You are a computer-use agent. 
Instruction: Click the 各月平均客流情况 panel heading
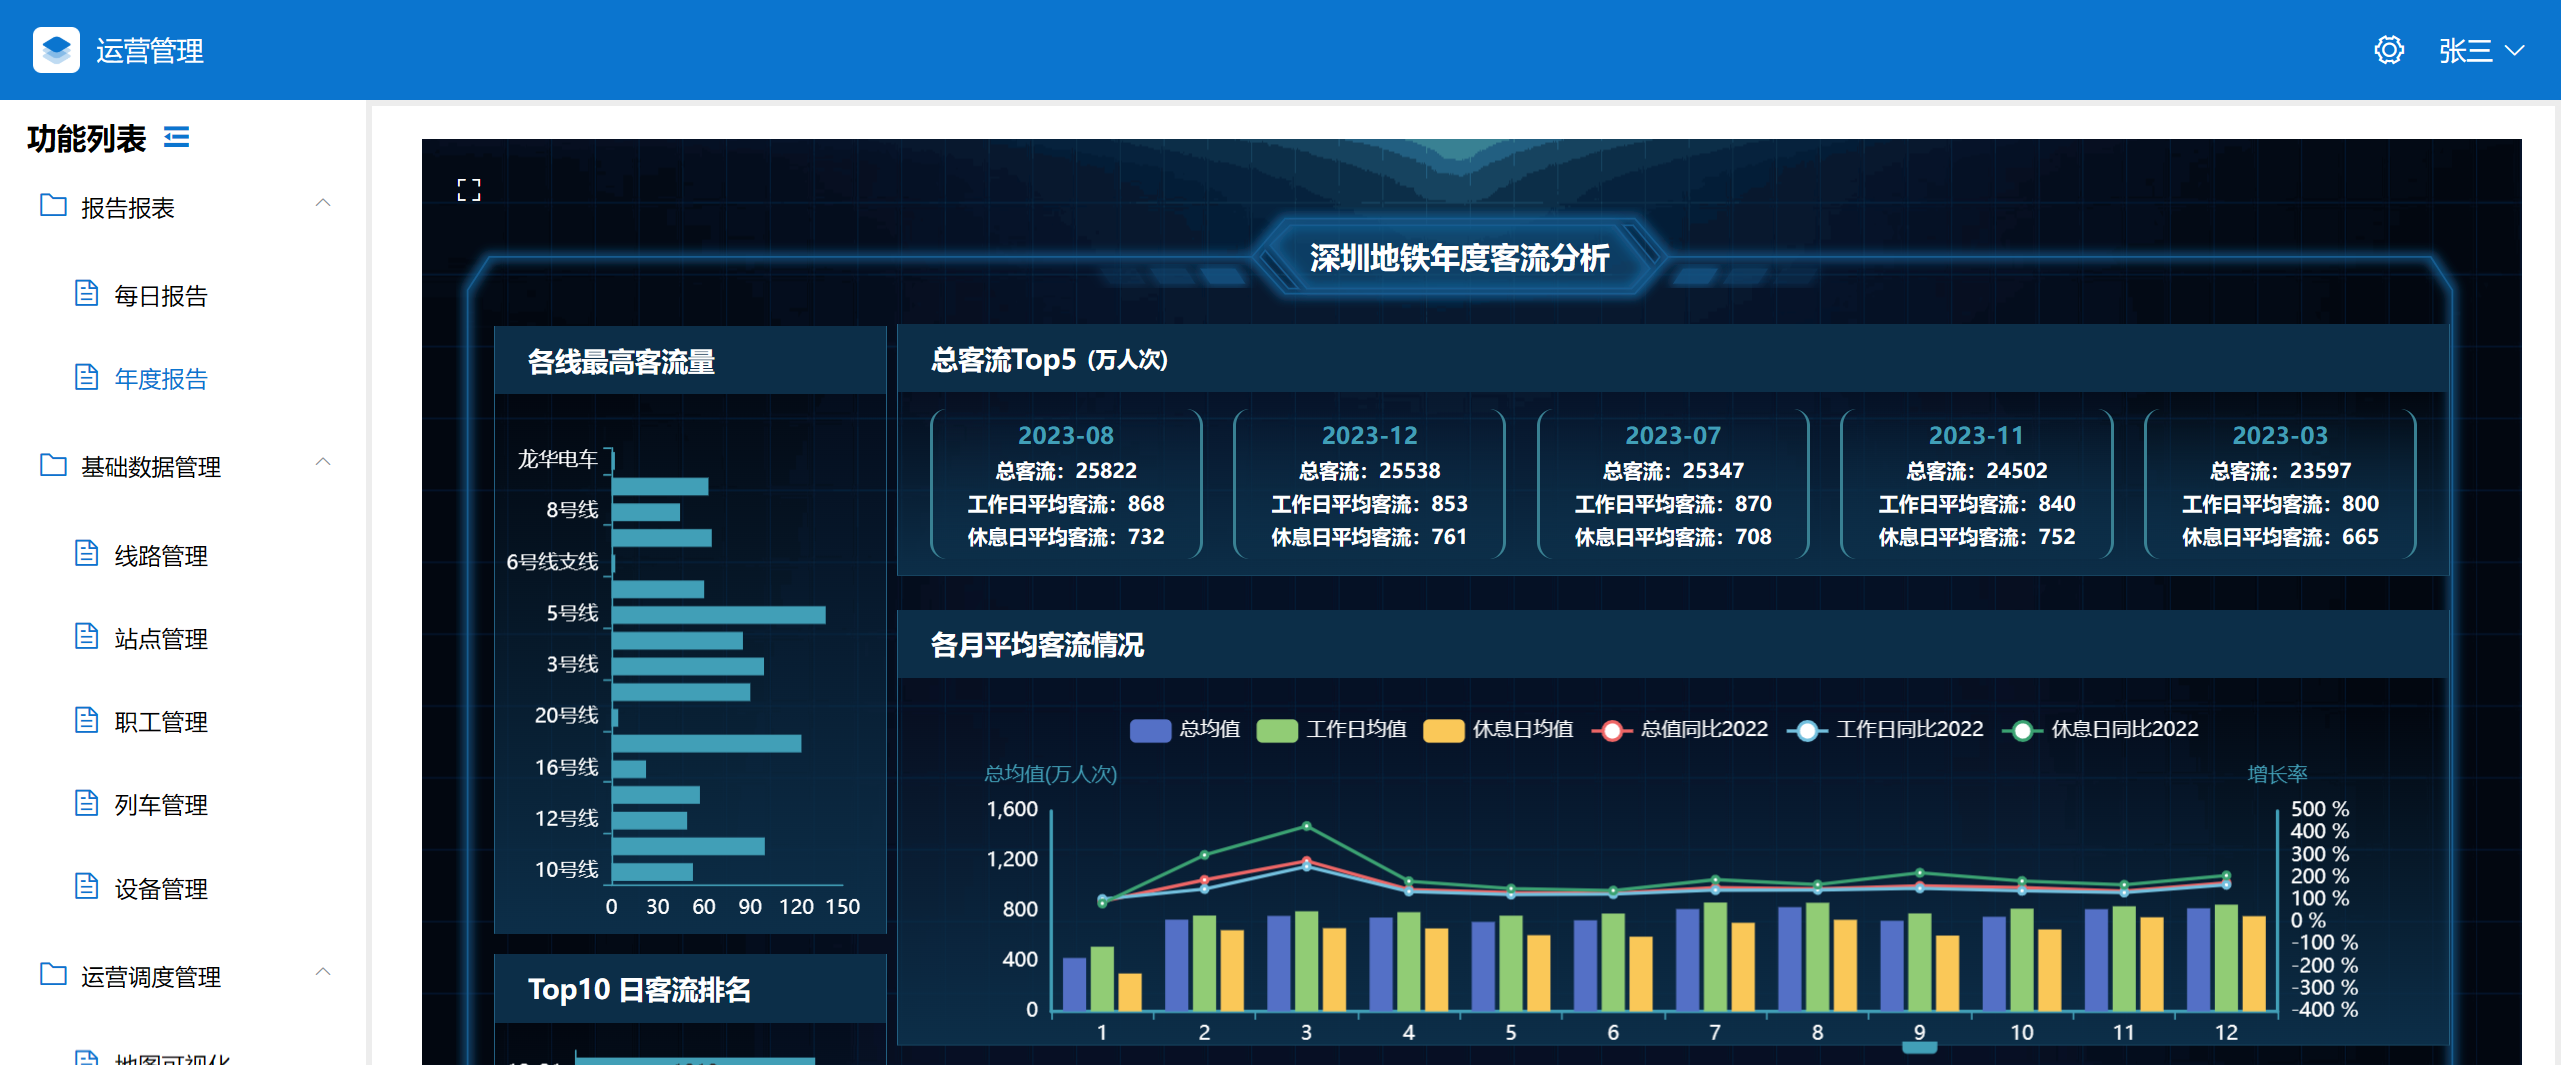point(1037,645)
